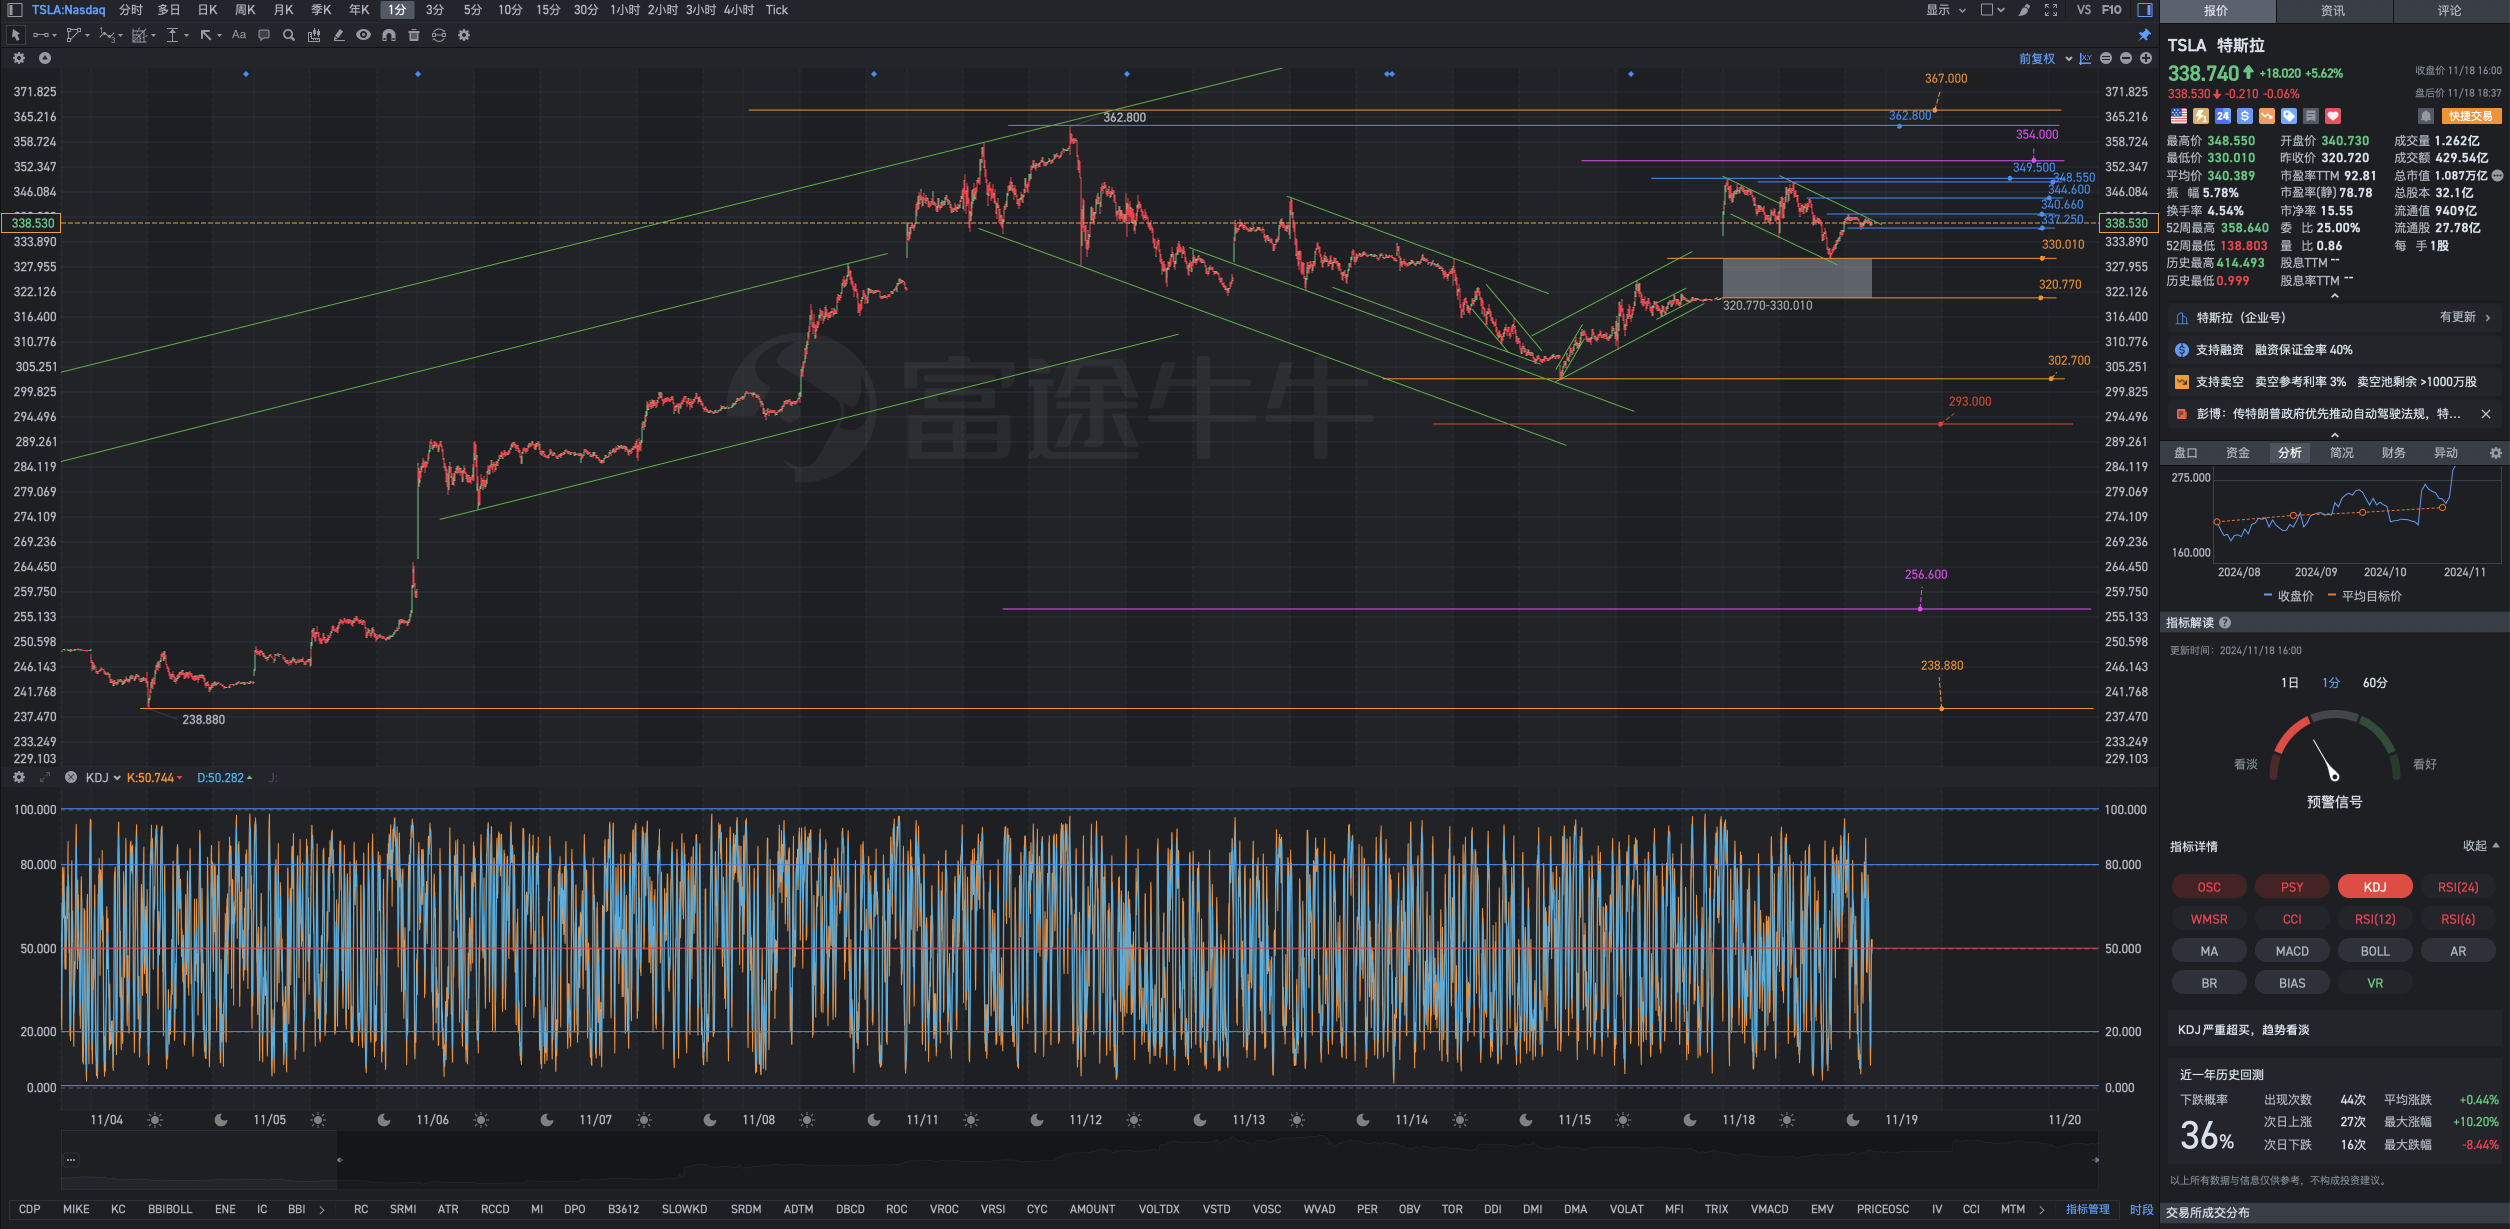This screenshot has width=2510, height=1229.
Task: Select the Tick chart view
Action: [777, 10]
